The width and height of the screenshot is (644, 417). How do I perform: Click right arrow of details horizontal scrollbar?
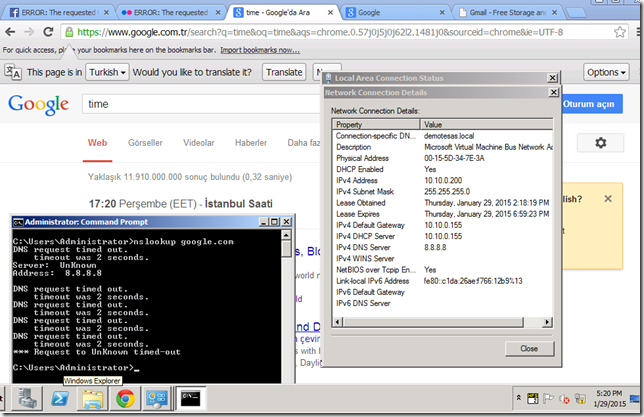pyautogui.click(x=547, y=322)
